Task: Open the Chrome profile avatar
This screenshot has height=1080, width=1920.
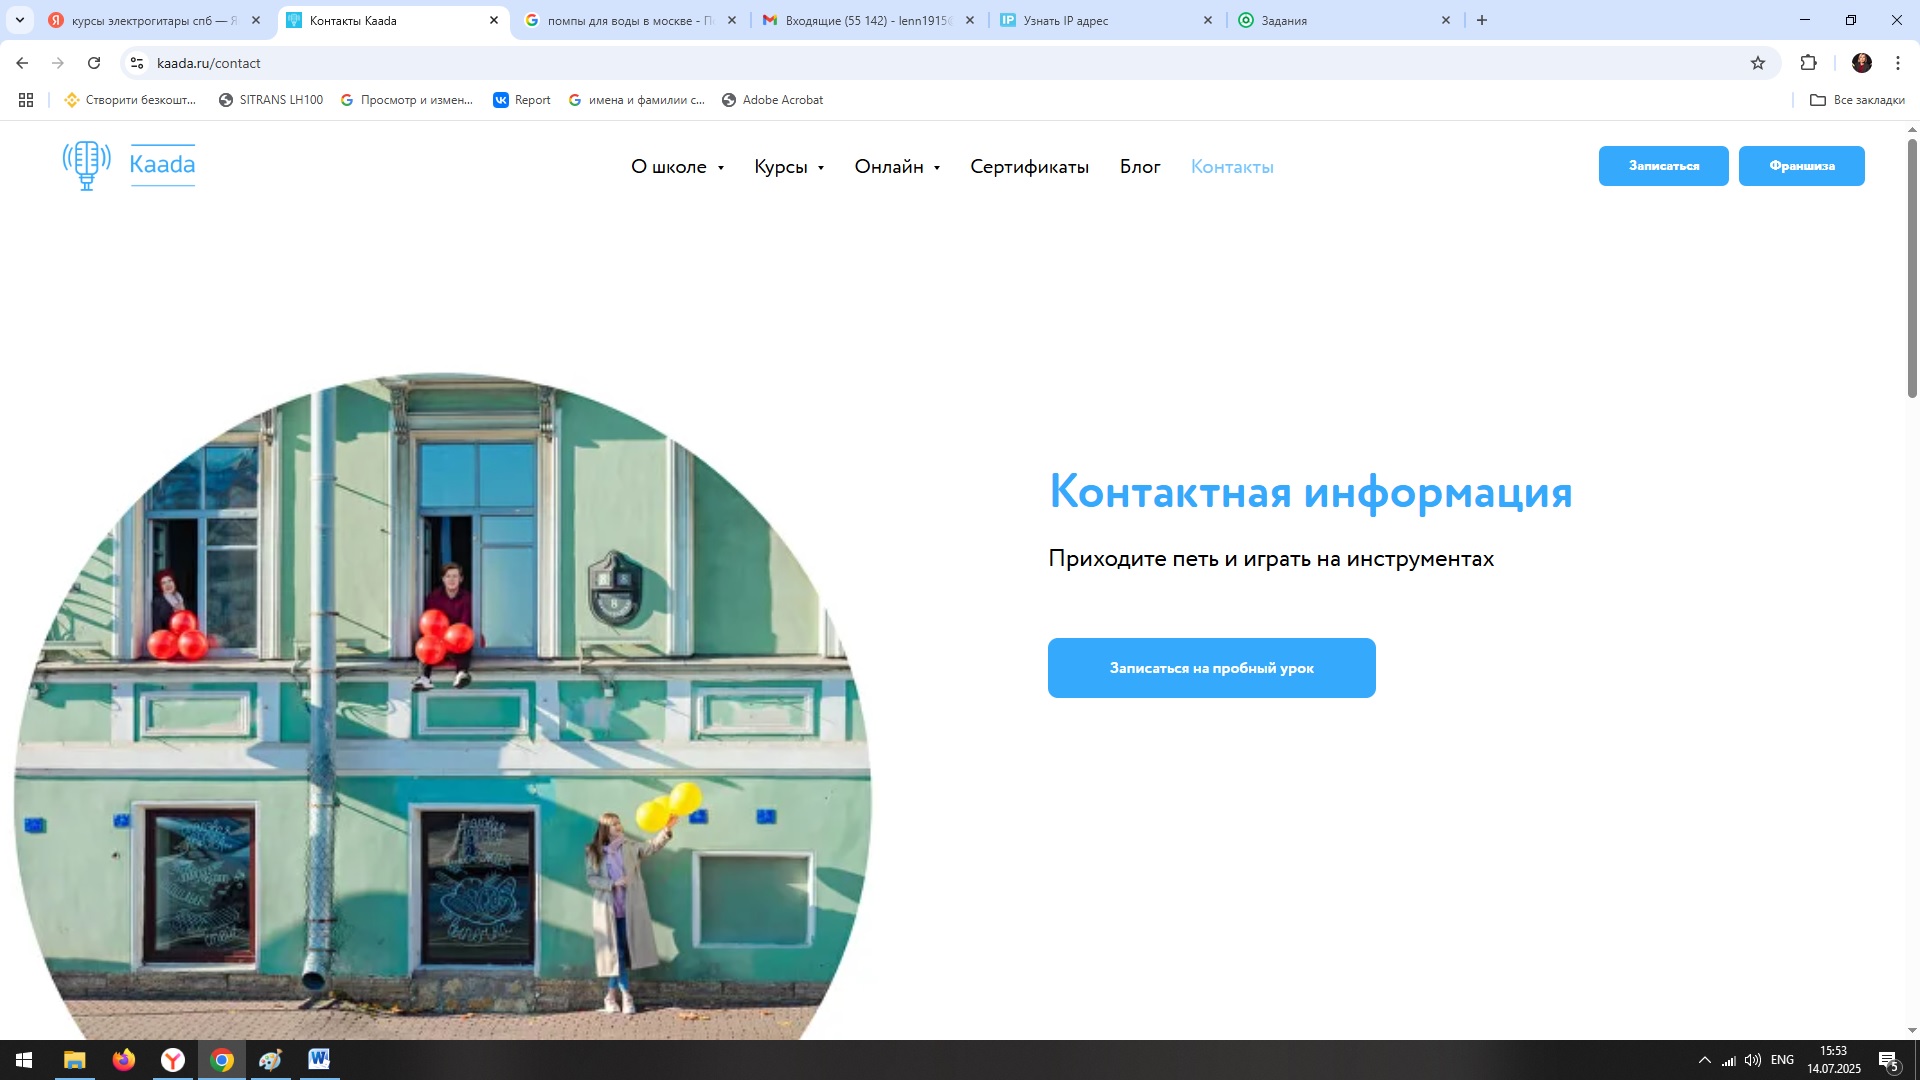Action: pos(1861,63)
